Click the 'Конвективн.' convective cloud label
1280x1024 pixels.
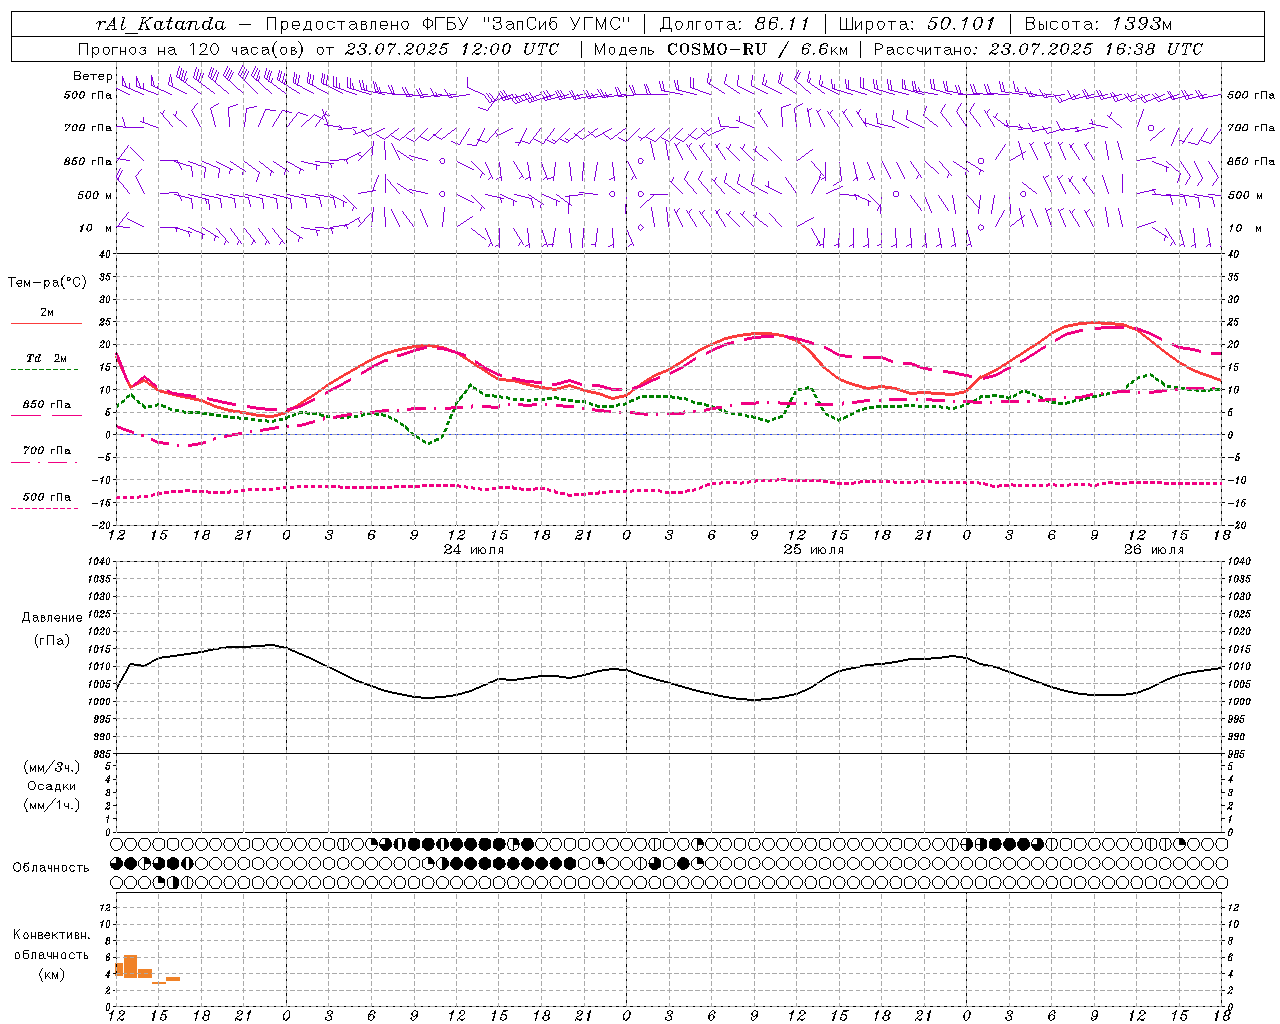[51, 935]
